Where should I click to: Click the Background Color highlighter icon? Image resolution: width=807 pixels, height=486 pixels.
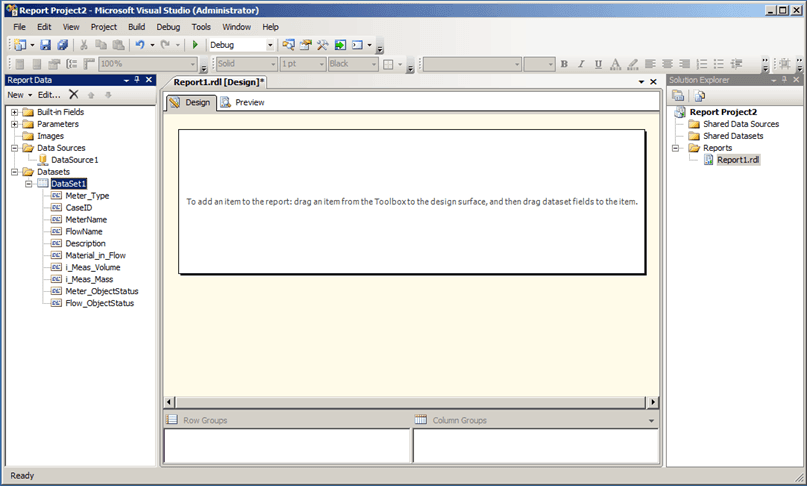pos(633,64)
